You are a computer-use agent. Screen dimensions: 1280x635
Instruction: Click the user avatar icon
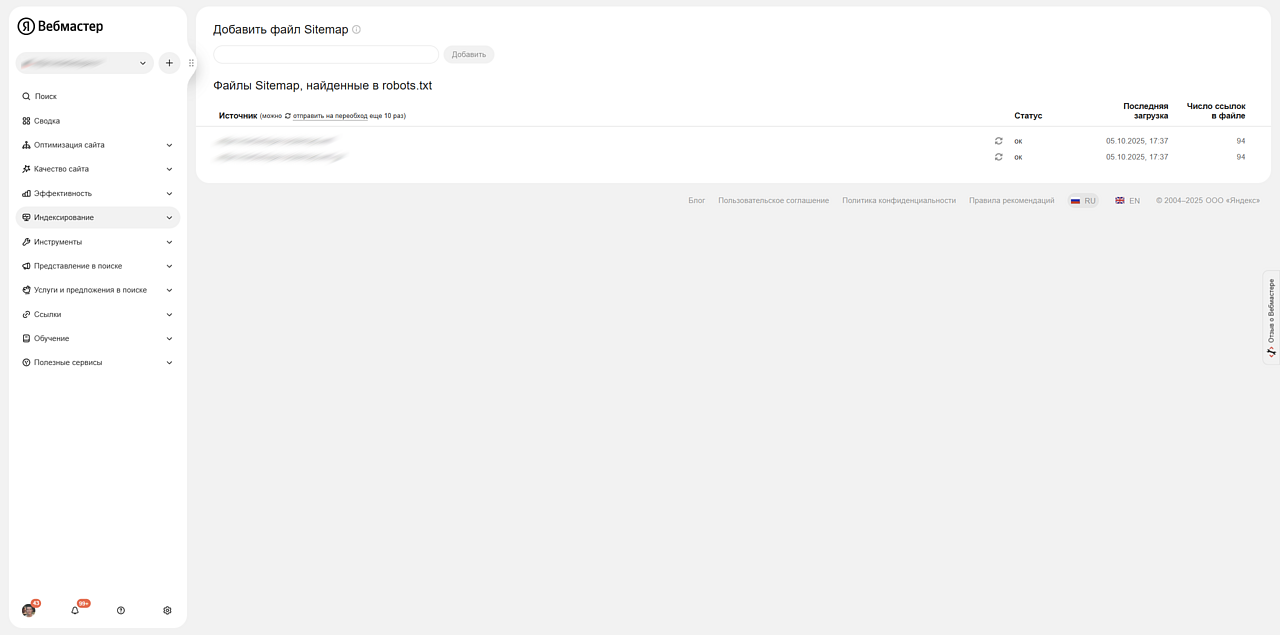pos(29,610)
